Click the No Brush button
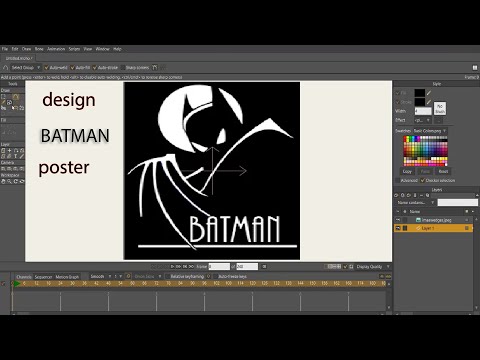This screenshot has width=480, height=360. (440, 109)
